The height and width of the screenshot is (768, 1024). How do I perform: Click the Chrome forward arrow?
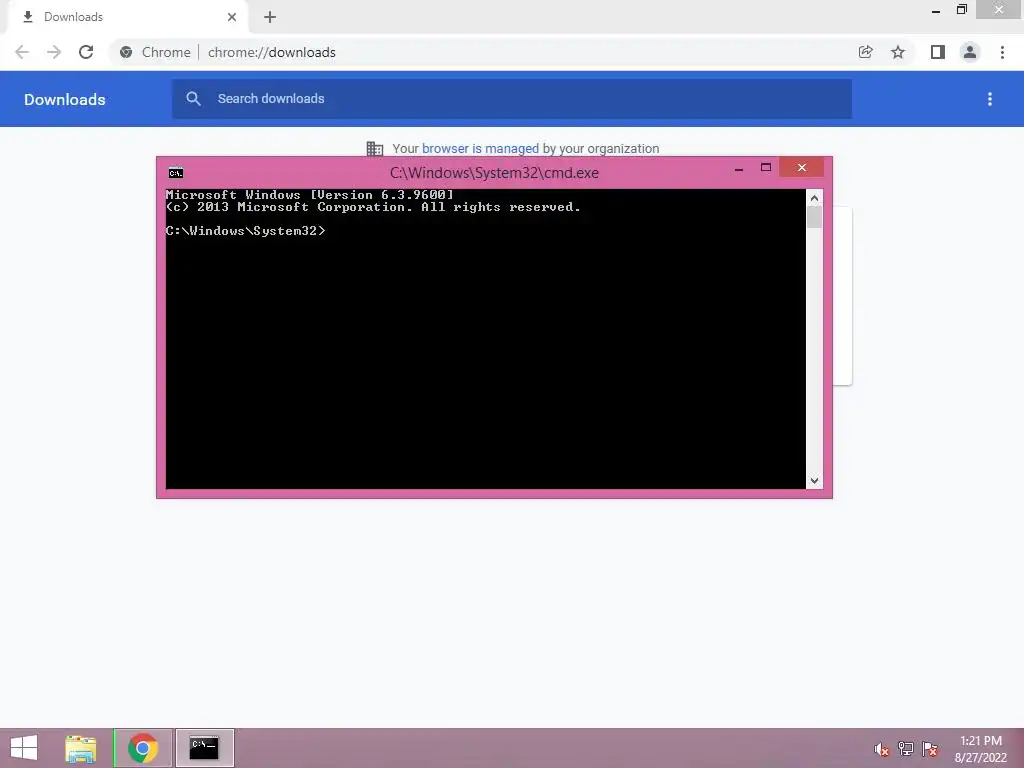[x=54, y=52]
